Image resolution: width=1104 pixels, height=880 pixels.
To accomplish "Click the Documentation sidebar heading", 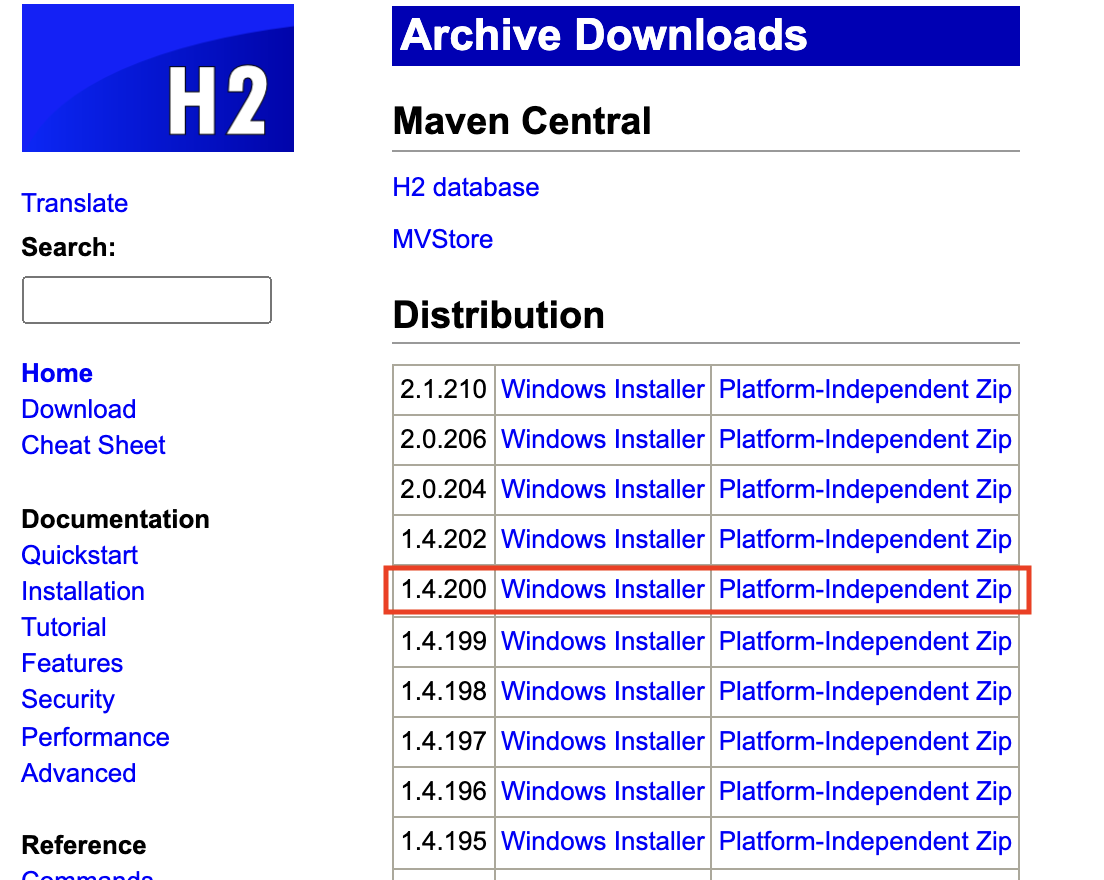I will pyautogui.click(x=115, y=519).
